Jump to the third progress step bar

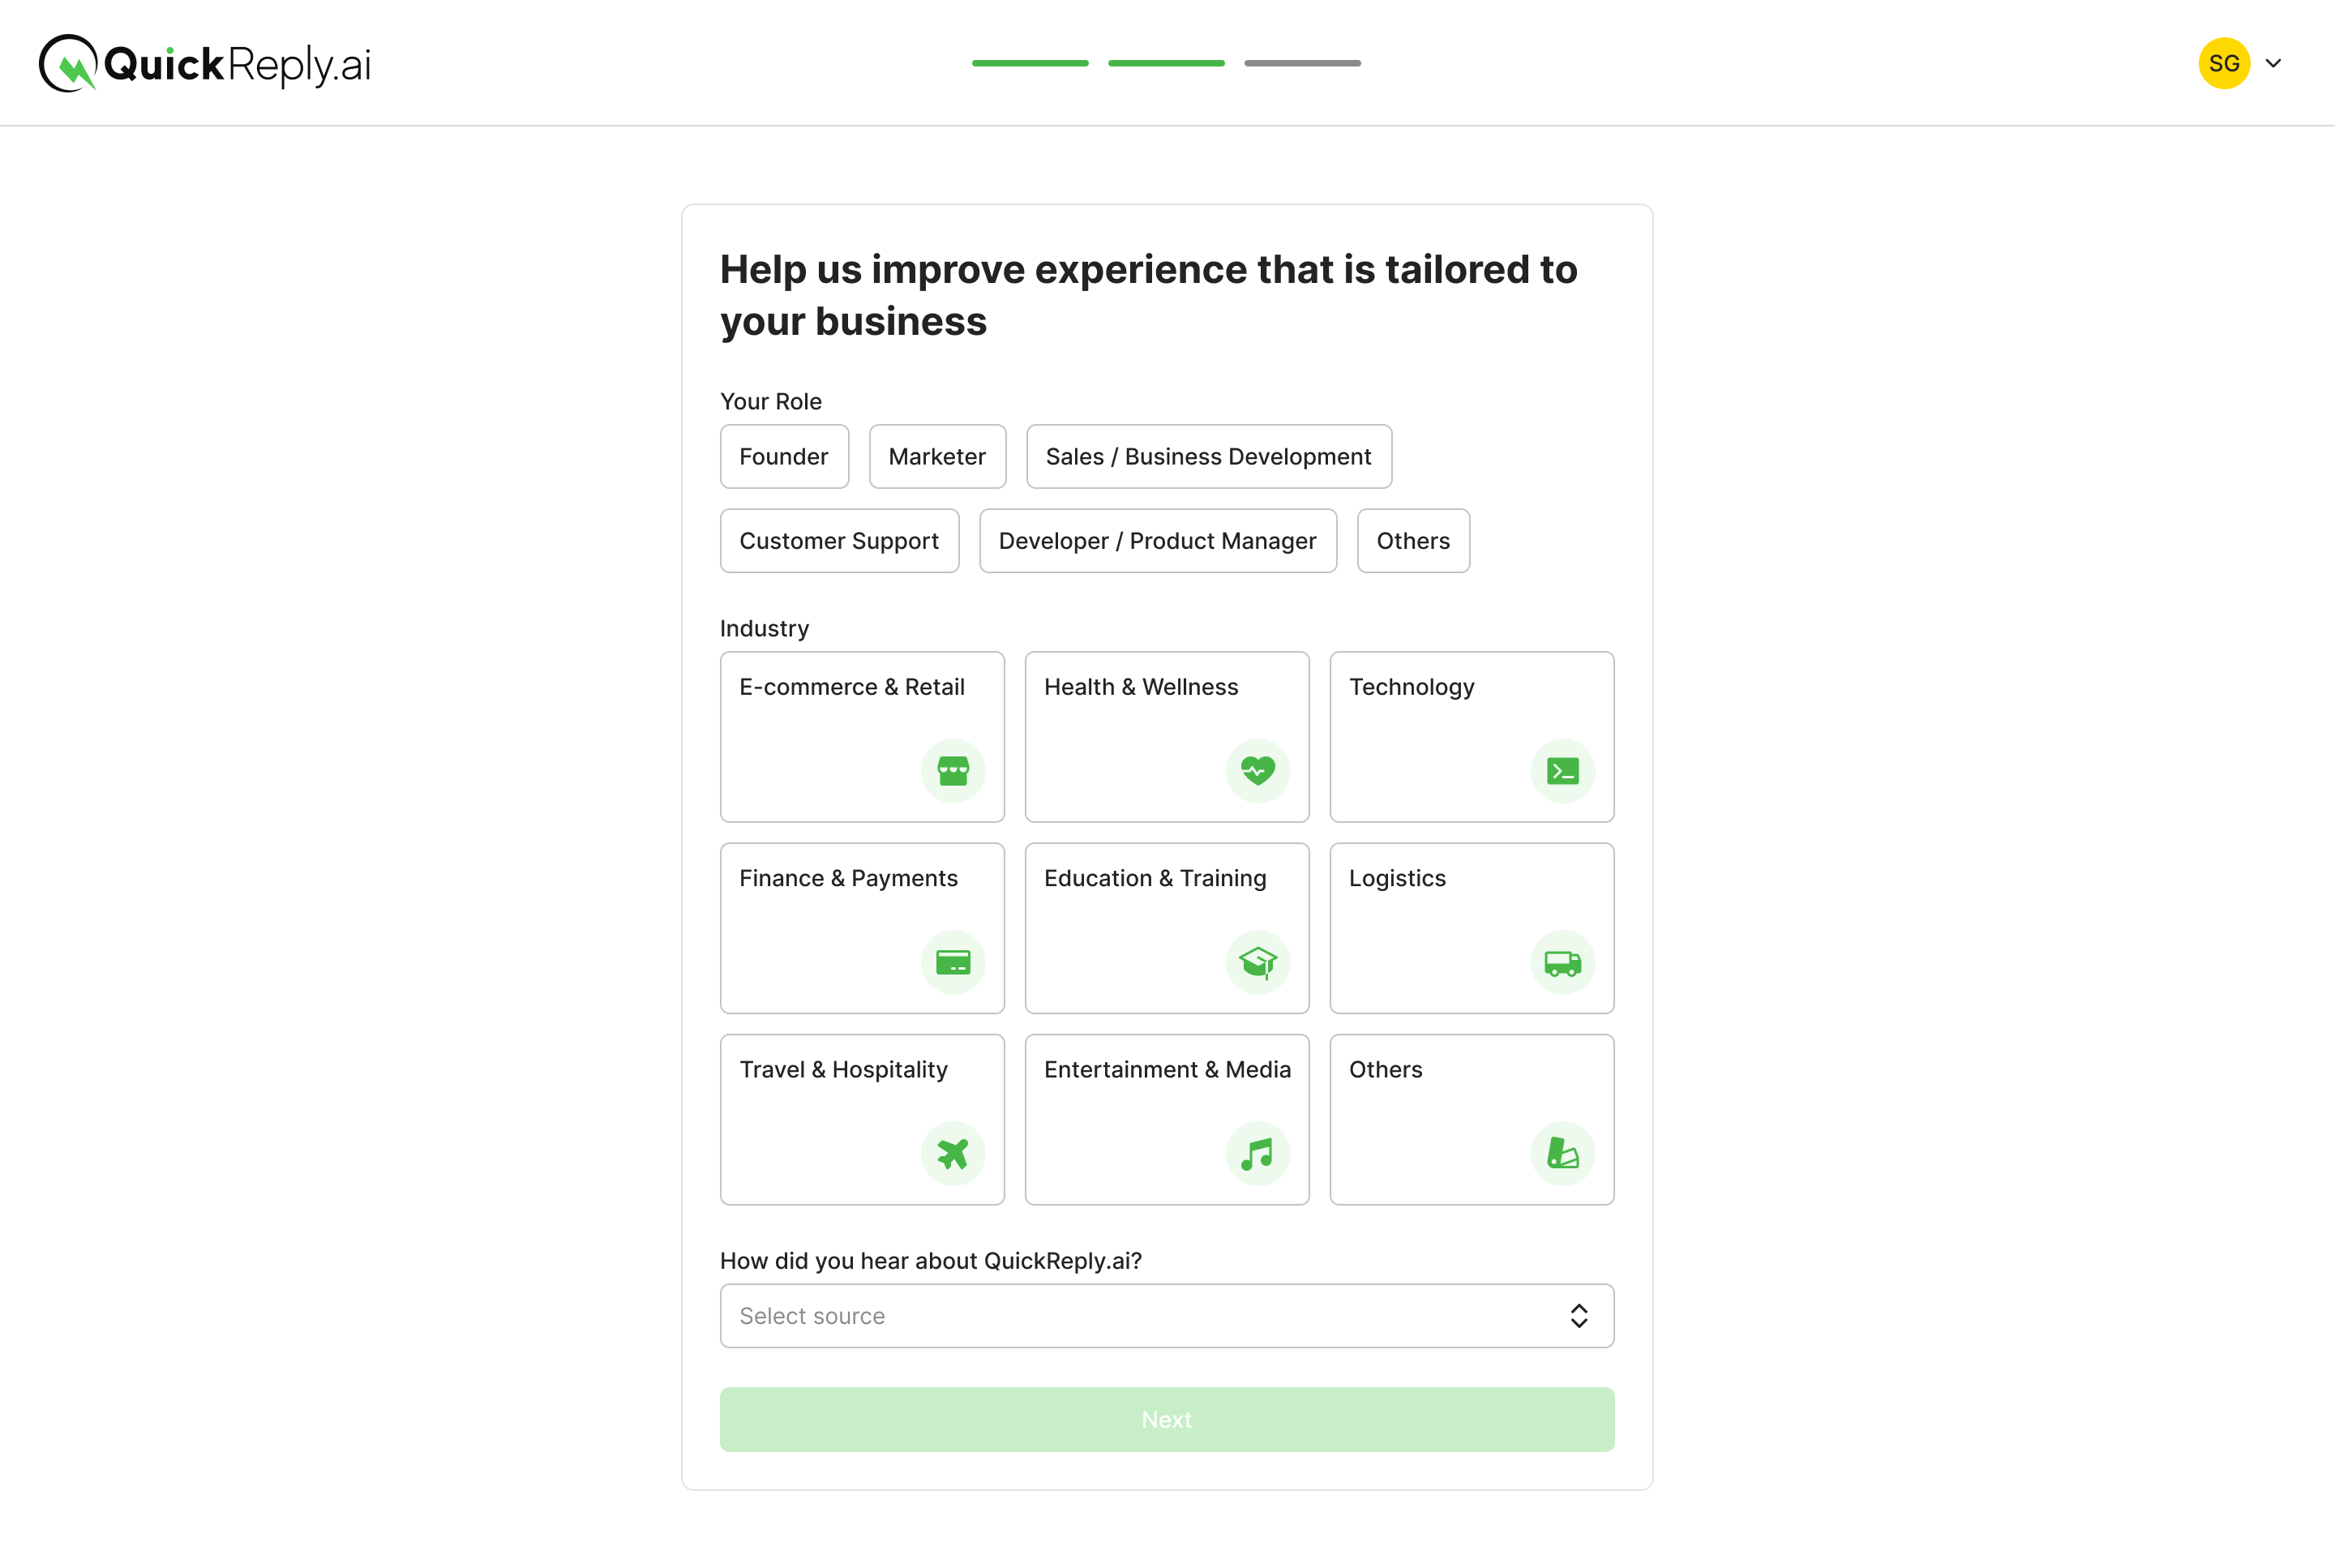click(x=1302, y=63)
